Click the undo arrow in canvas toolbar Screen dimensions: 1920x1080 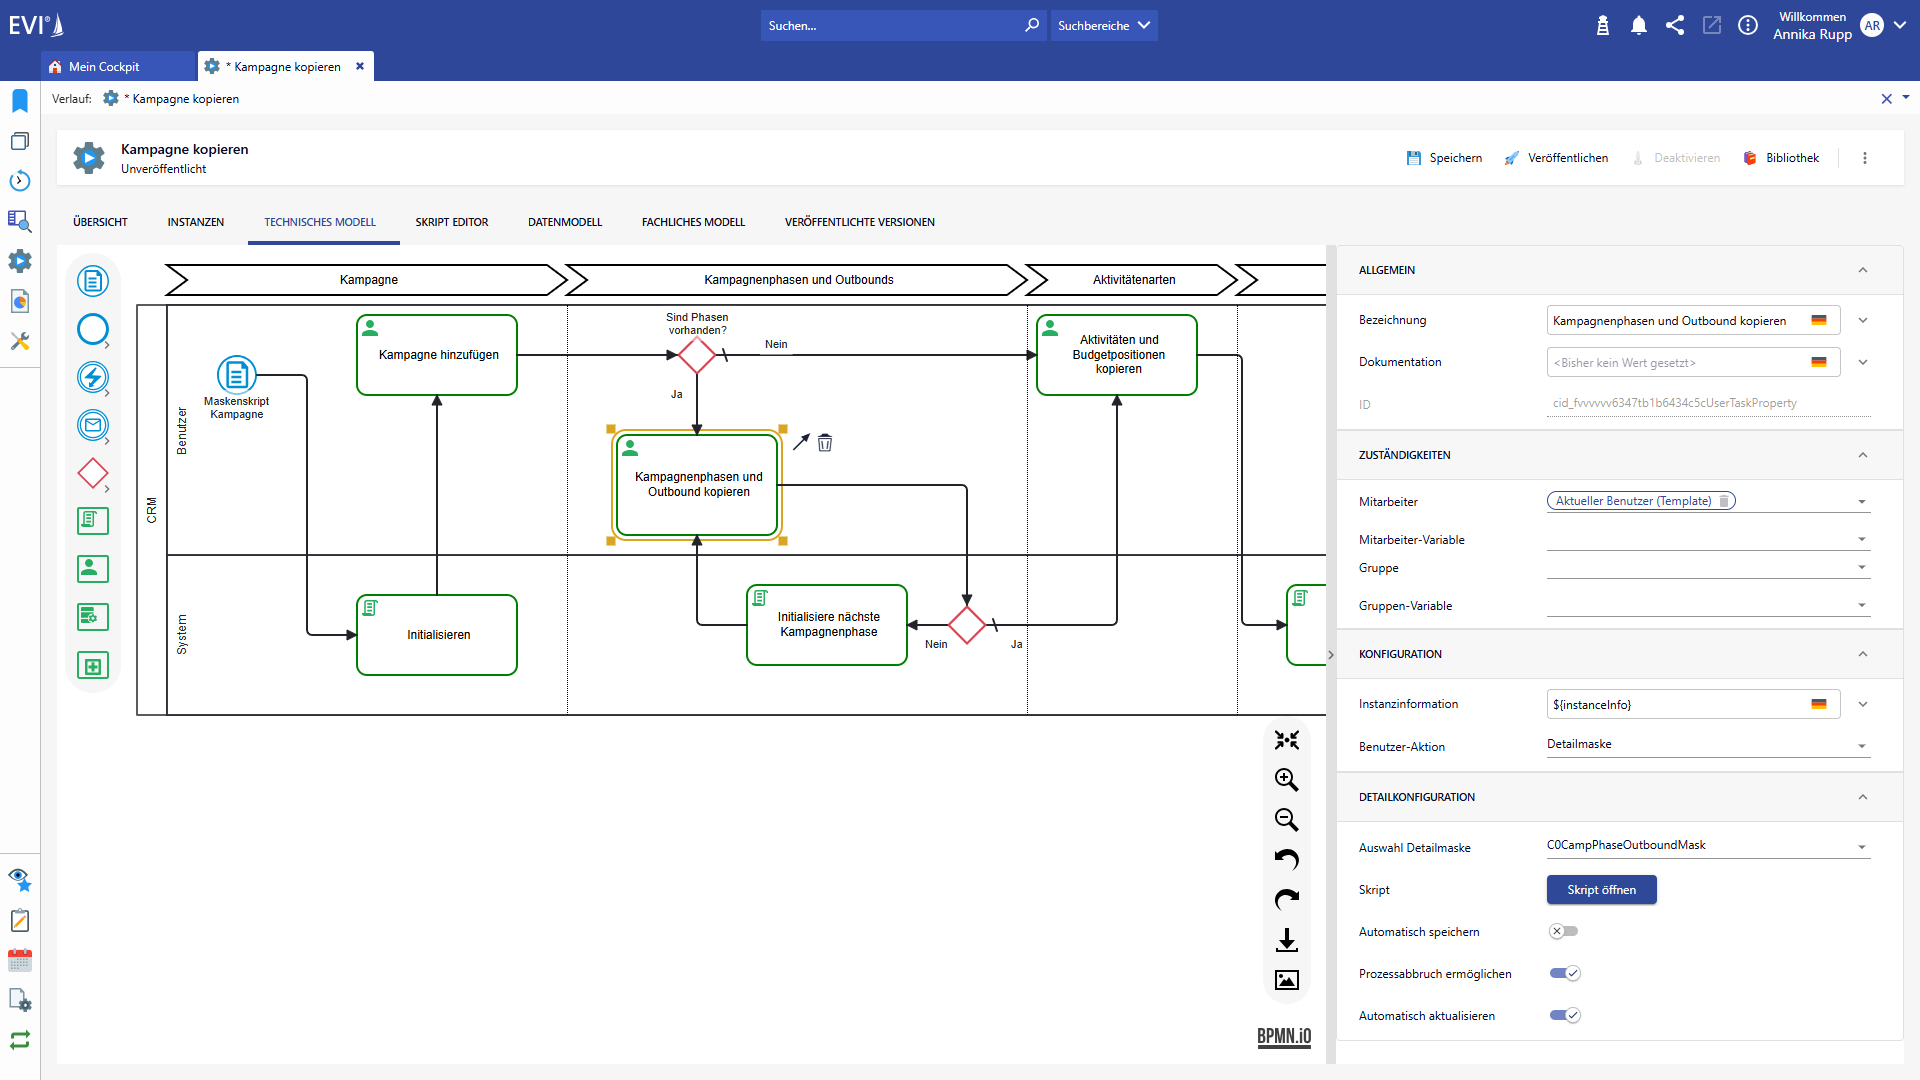[1286, 860]
